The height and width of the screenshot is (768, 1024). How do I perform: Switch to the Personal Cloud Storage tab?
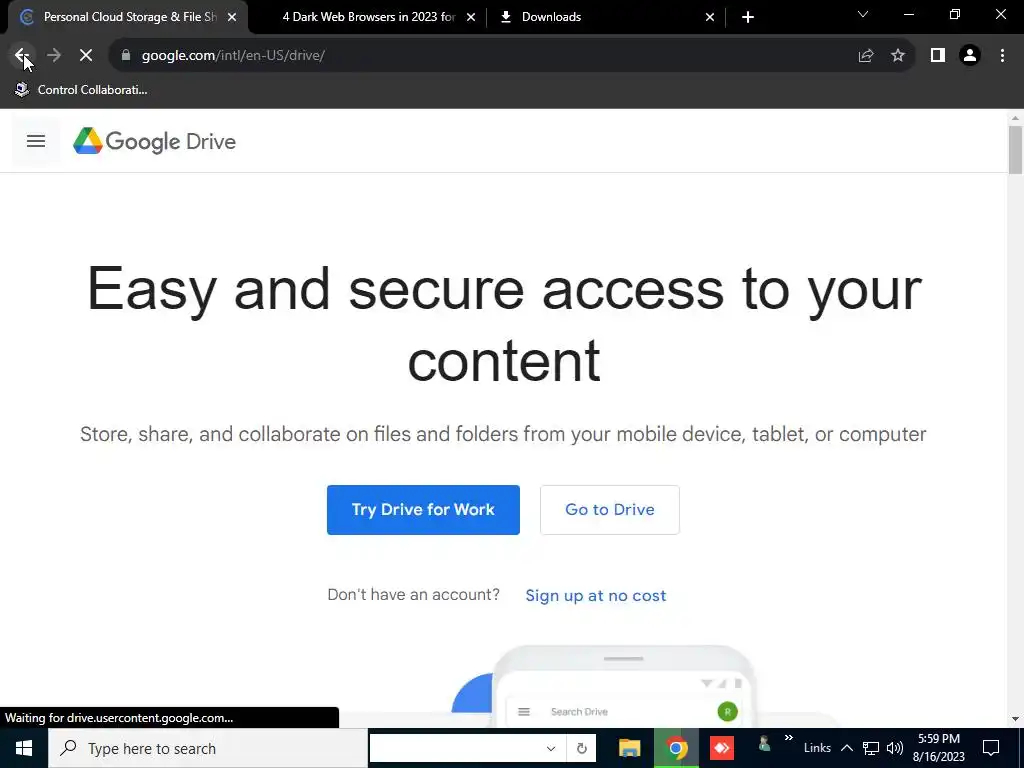coord(128,17)
